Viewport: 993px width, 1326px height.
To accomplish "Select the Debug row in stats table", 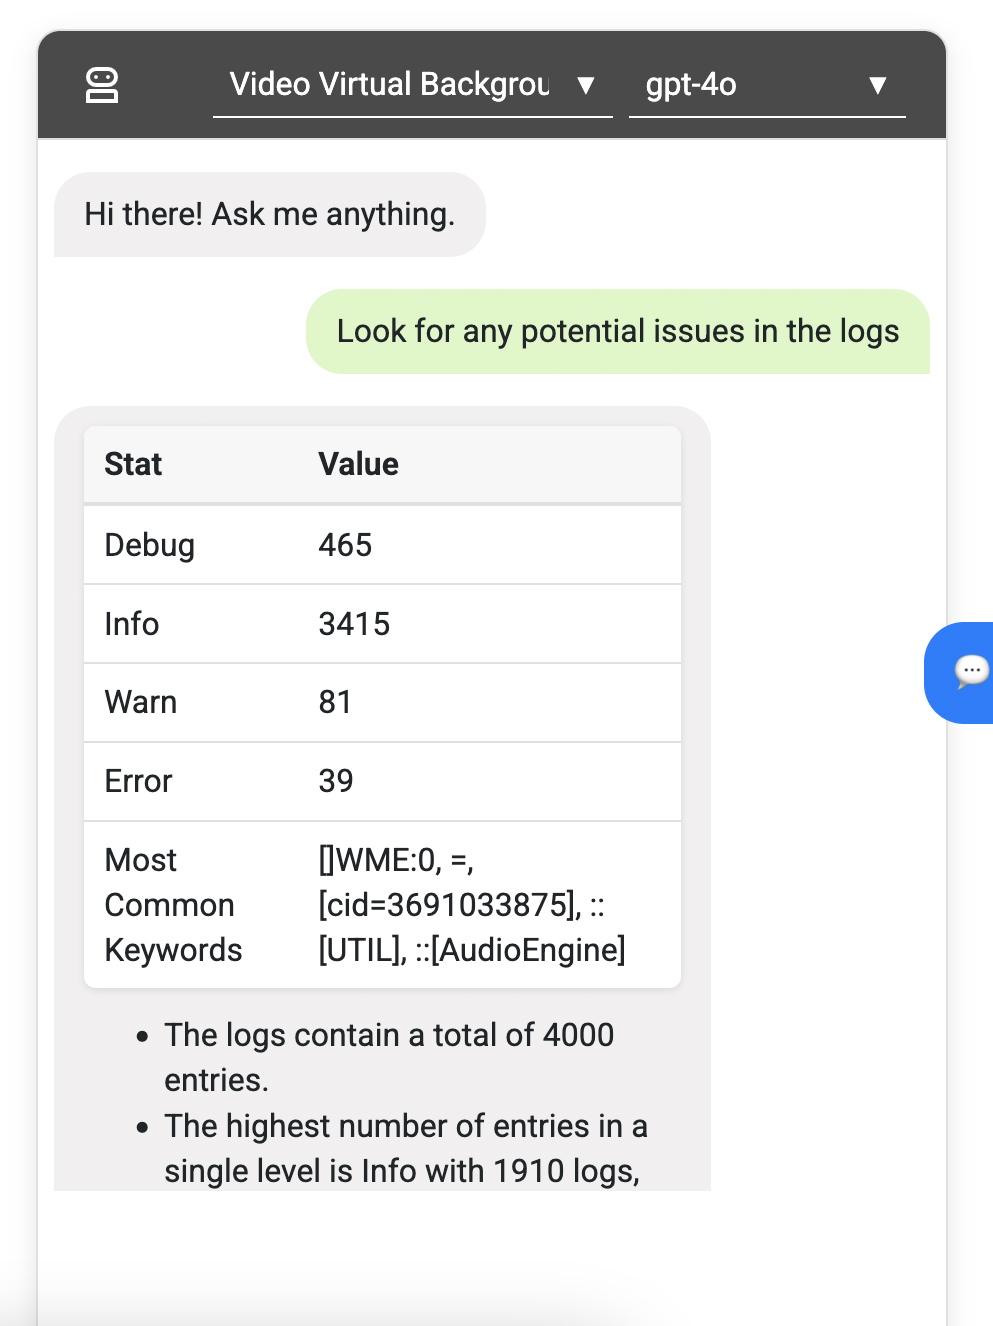I will 382,545.
